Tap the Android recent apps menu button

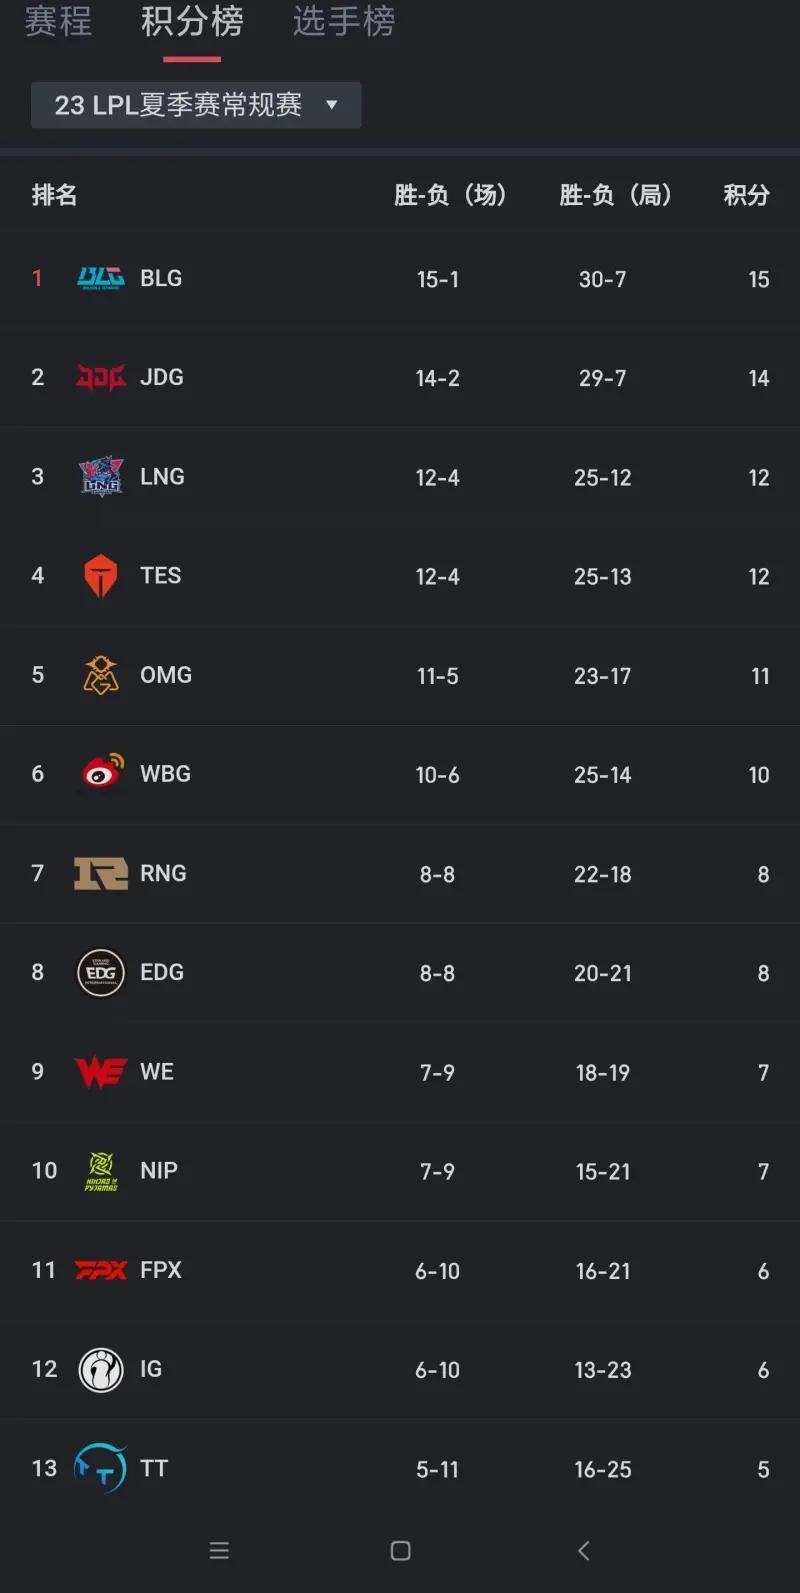pyautogui.click(x=219, y=1550)
